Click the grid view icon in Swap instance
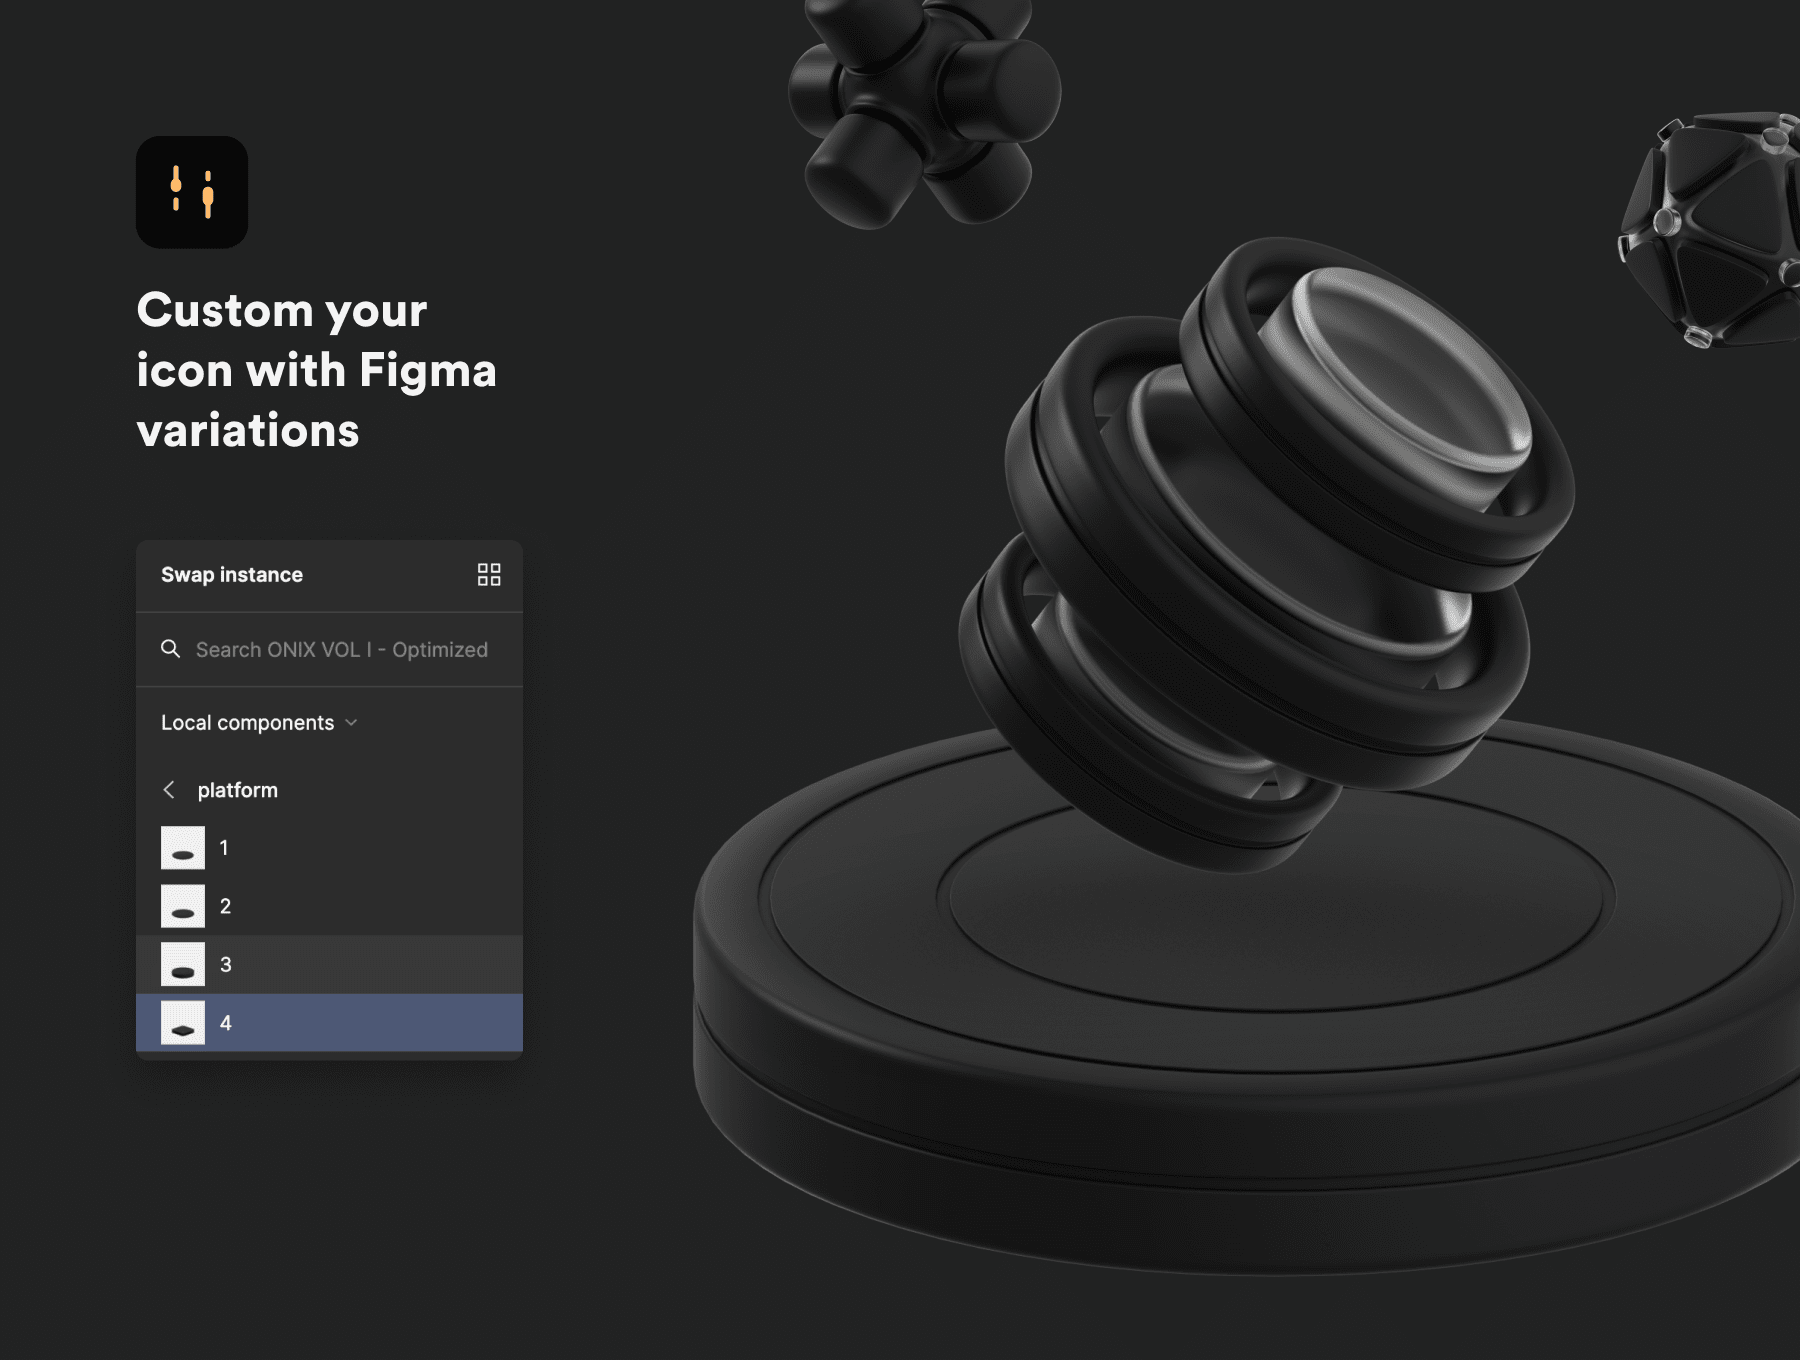1800x1360 pixels. [489, 574]
